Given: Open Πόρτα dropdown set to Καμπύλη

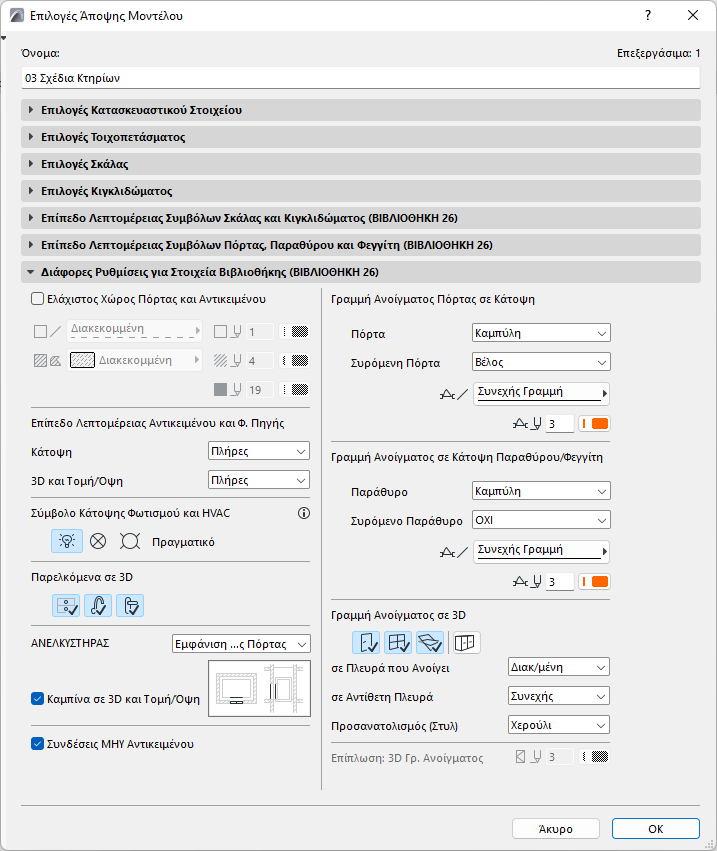Looking at the screenshot, I should click(541, 333).
